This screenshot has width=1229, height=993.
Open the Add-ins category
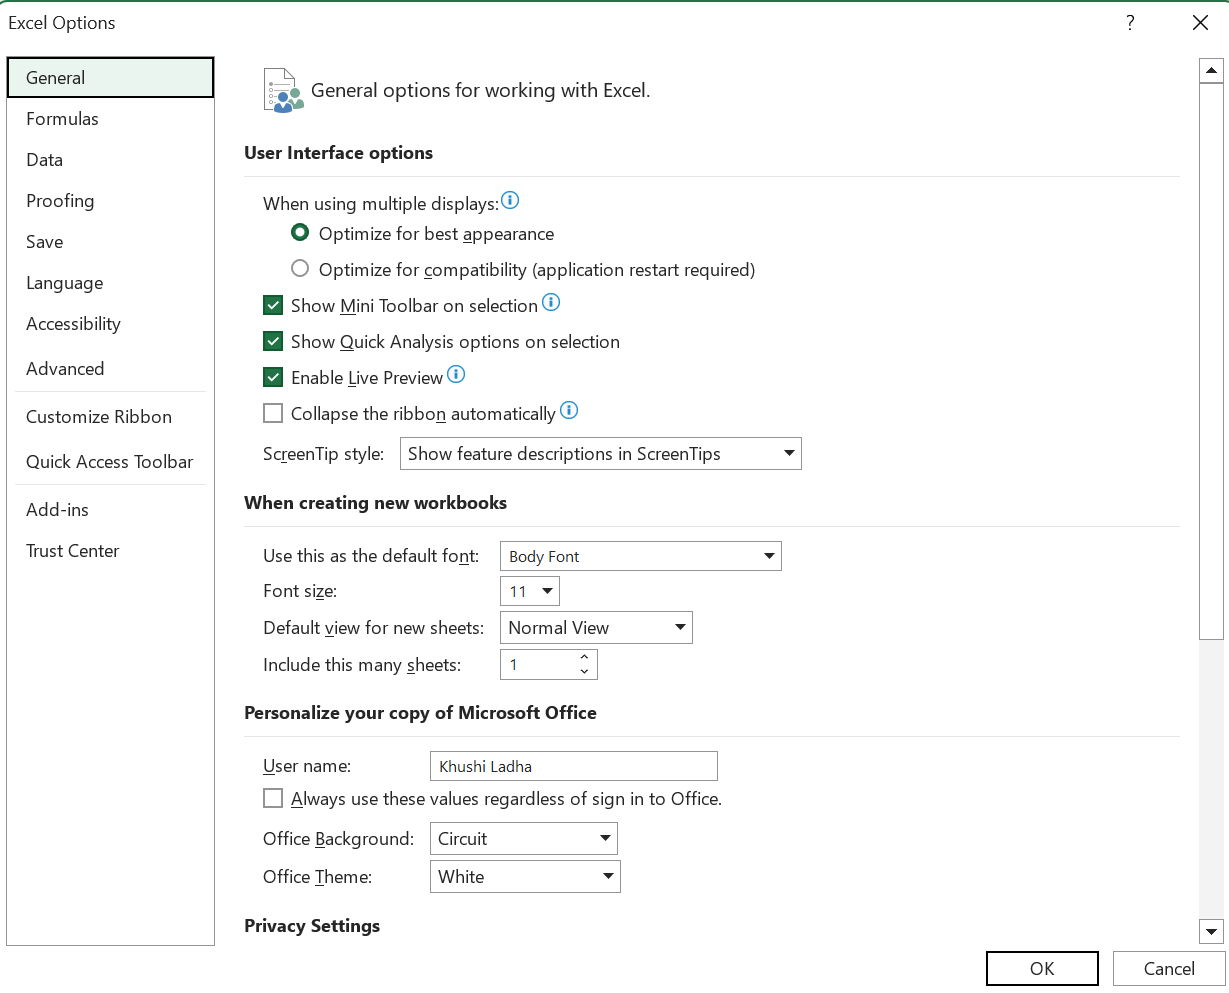click(110, 509)
